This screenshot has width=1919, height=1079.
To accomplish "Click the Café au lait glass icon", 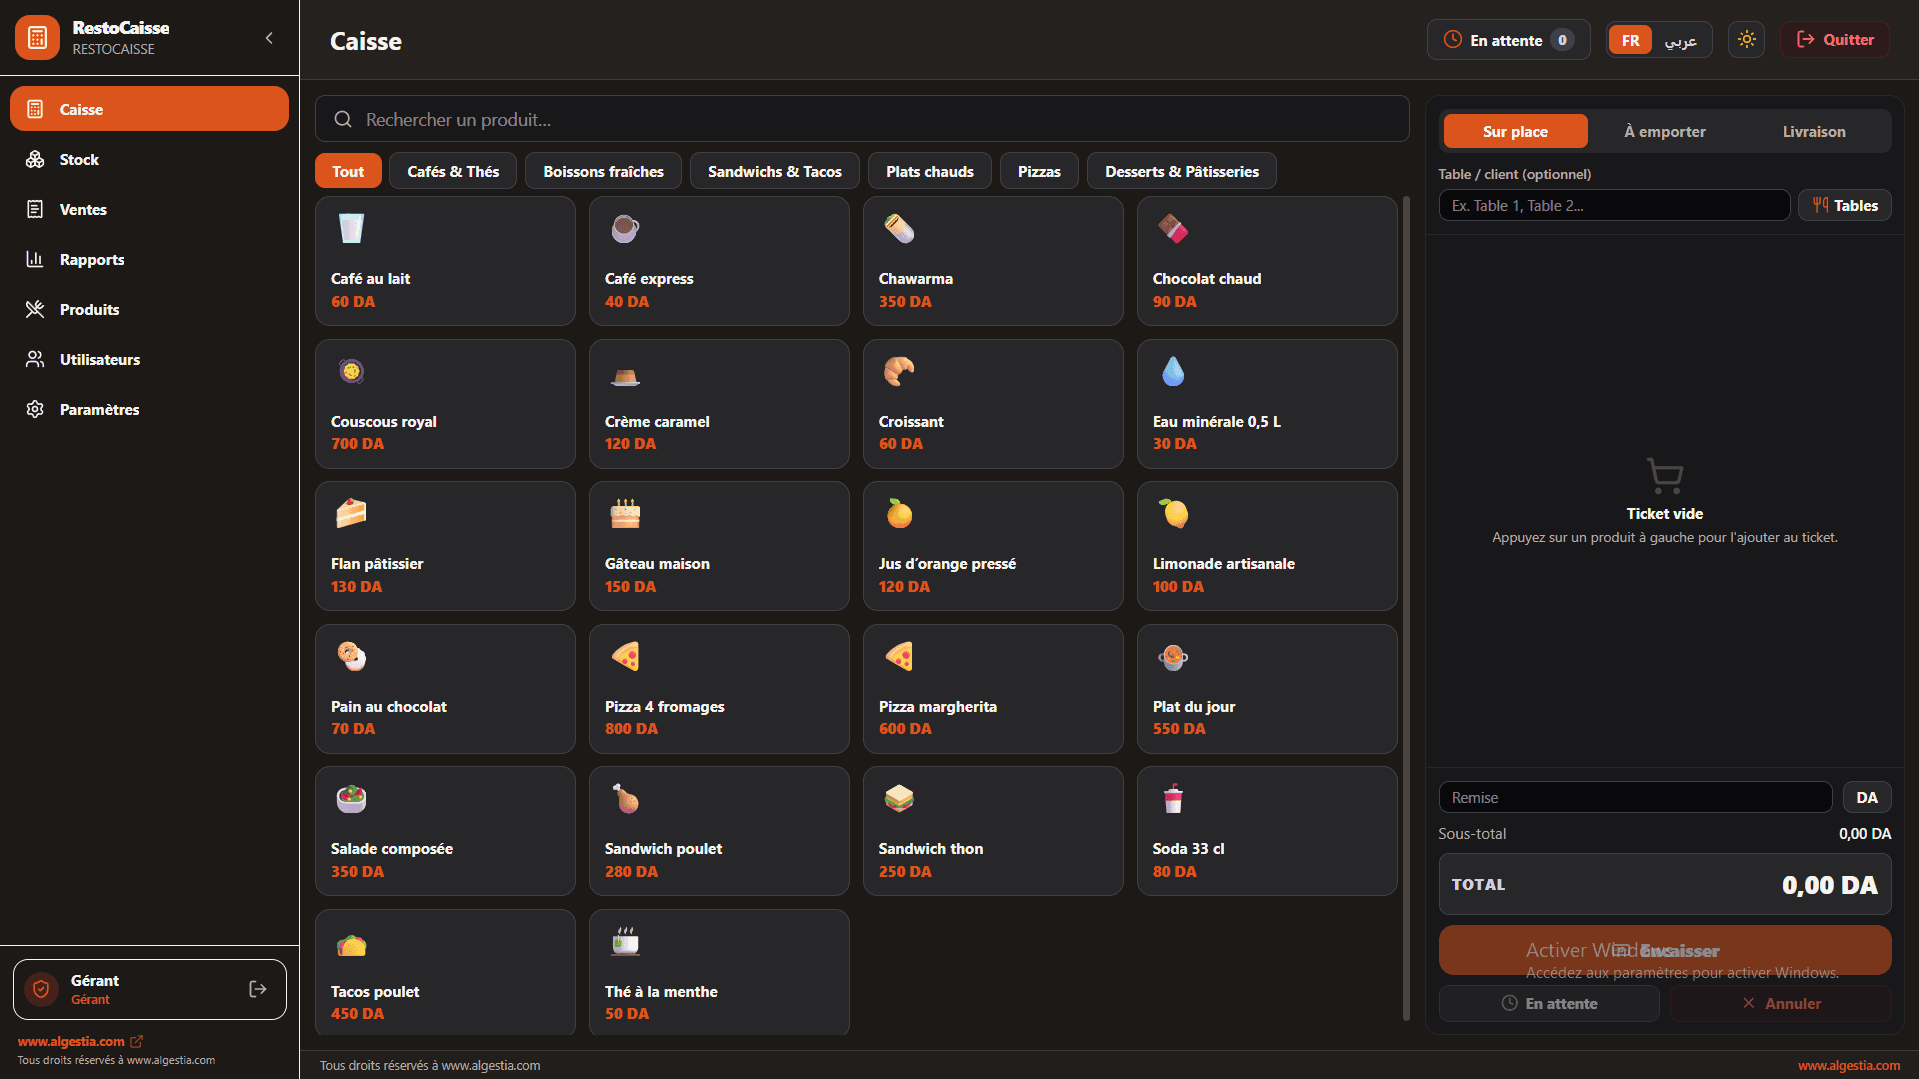I will [351, 229].
